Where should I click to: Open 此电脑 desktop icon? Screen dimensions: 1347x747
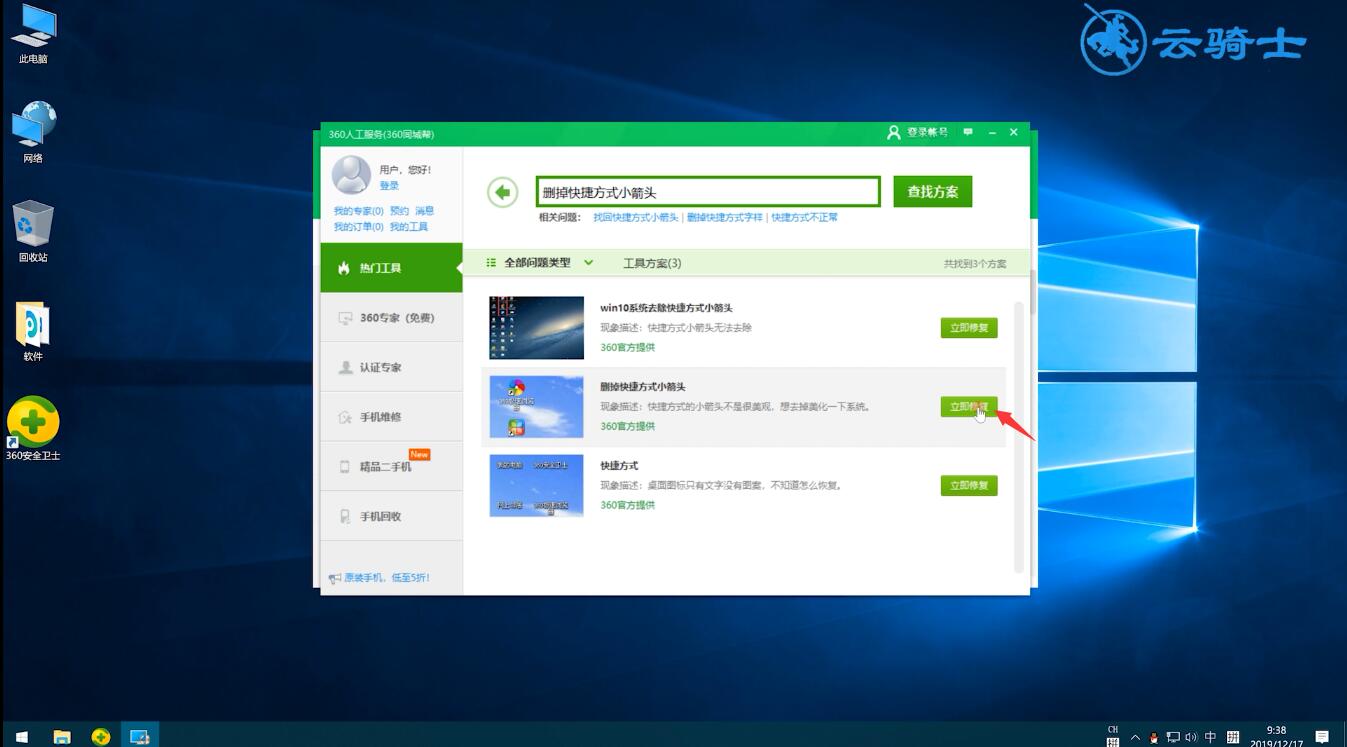(x=33, y=35)
